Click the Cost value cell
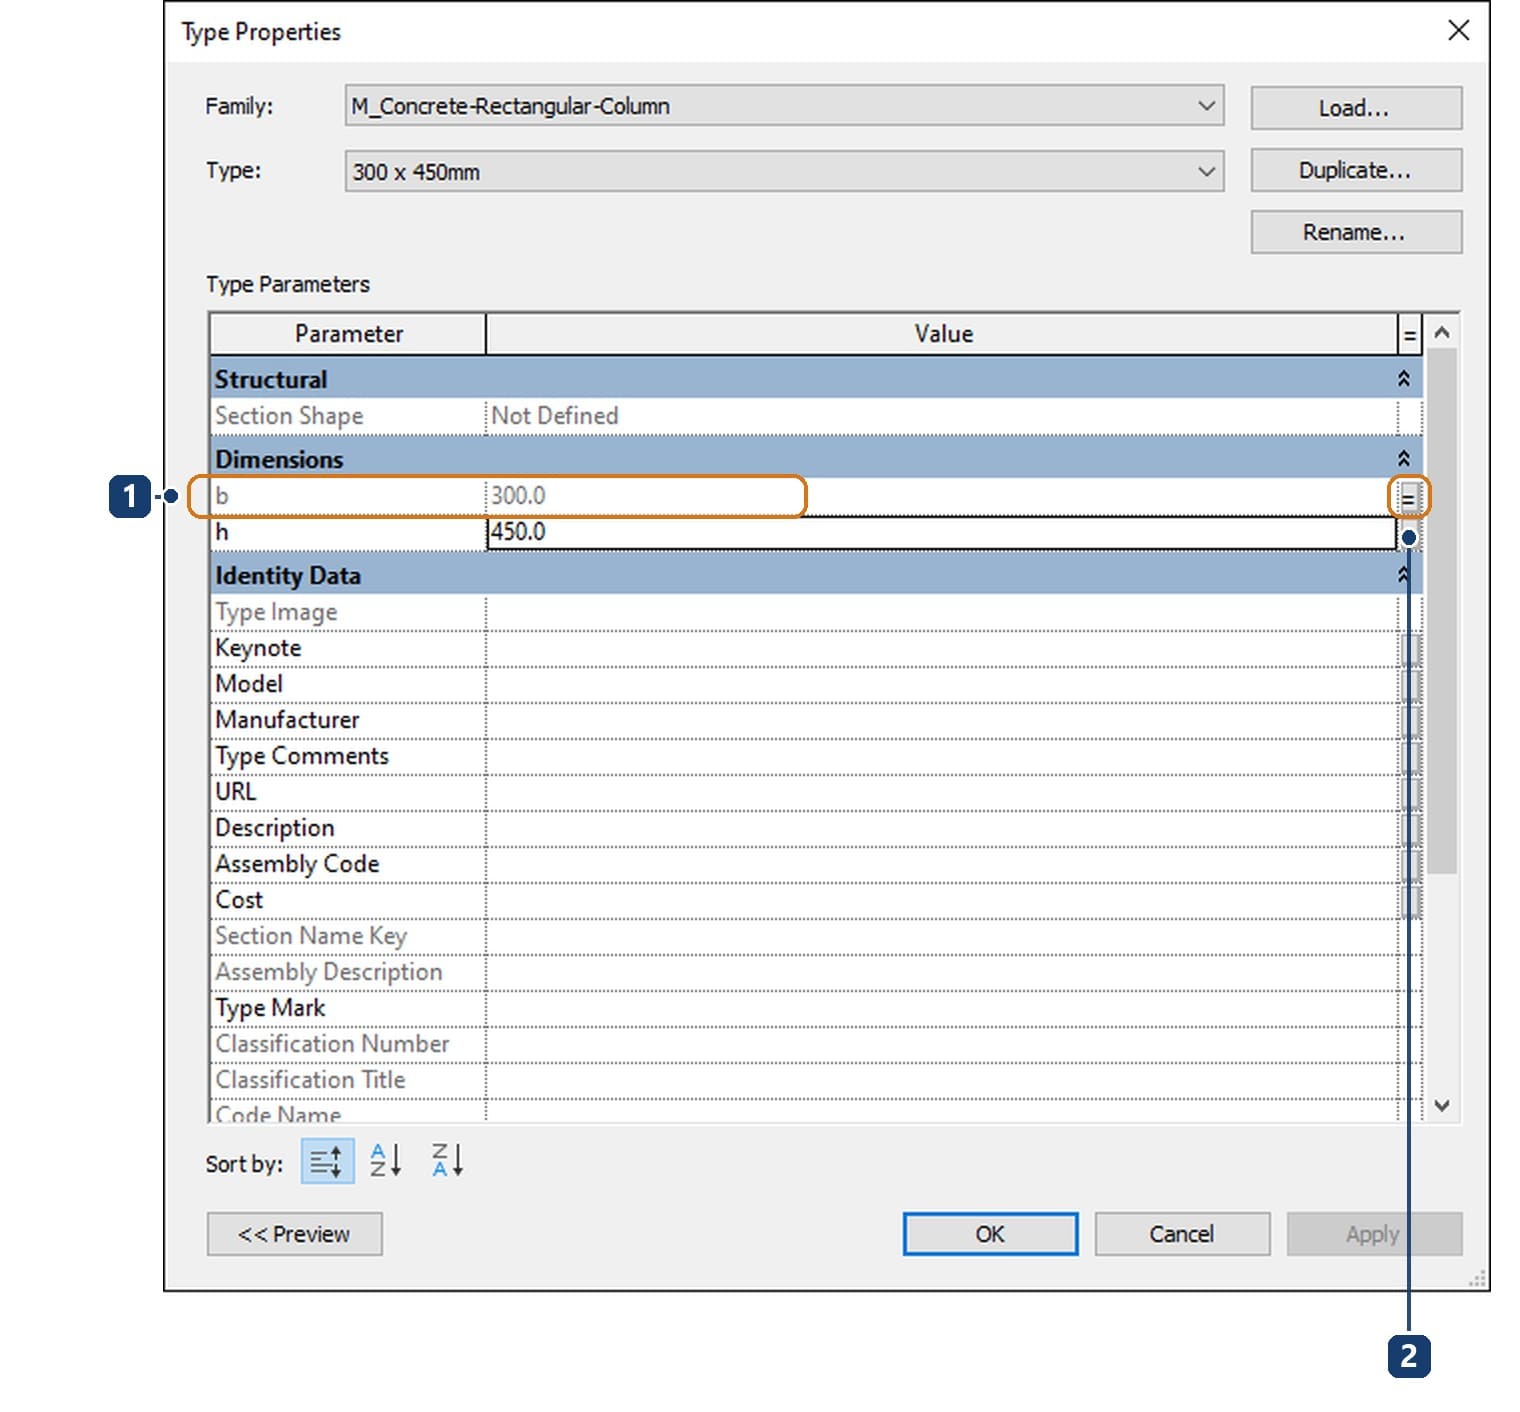 click(941, 900)
